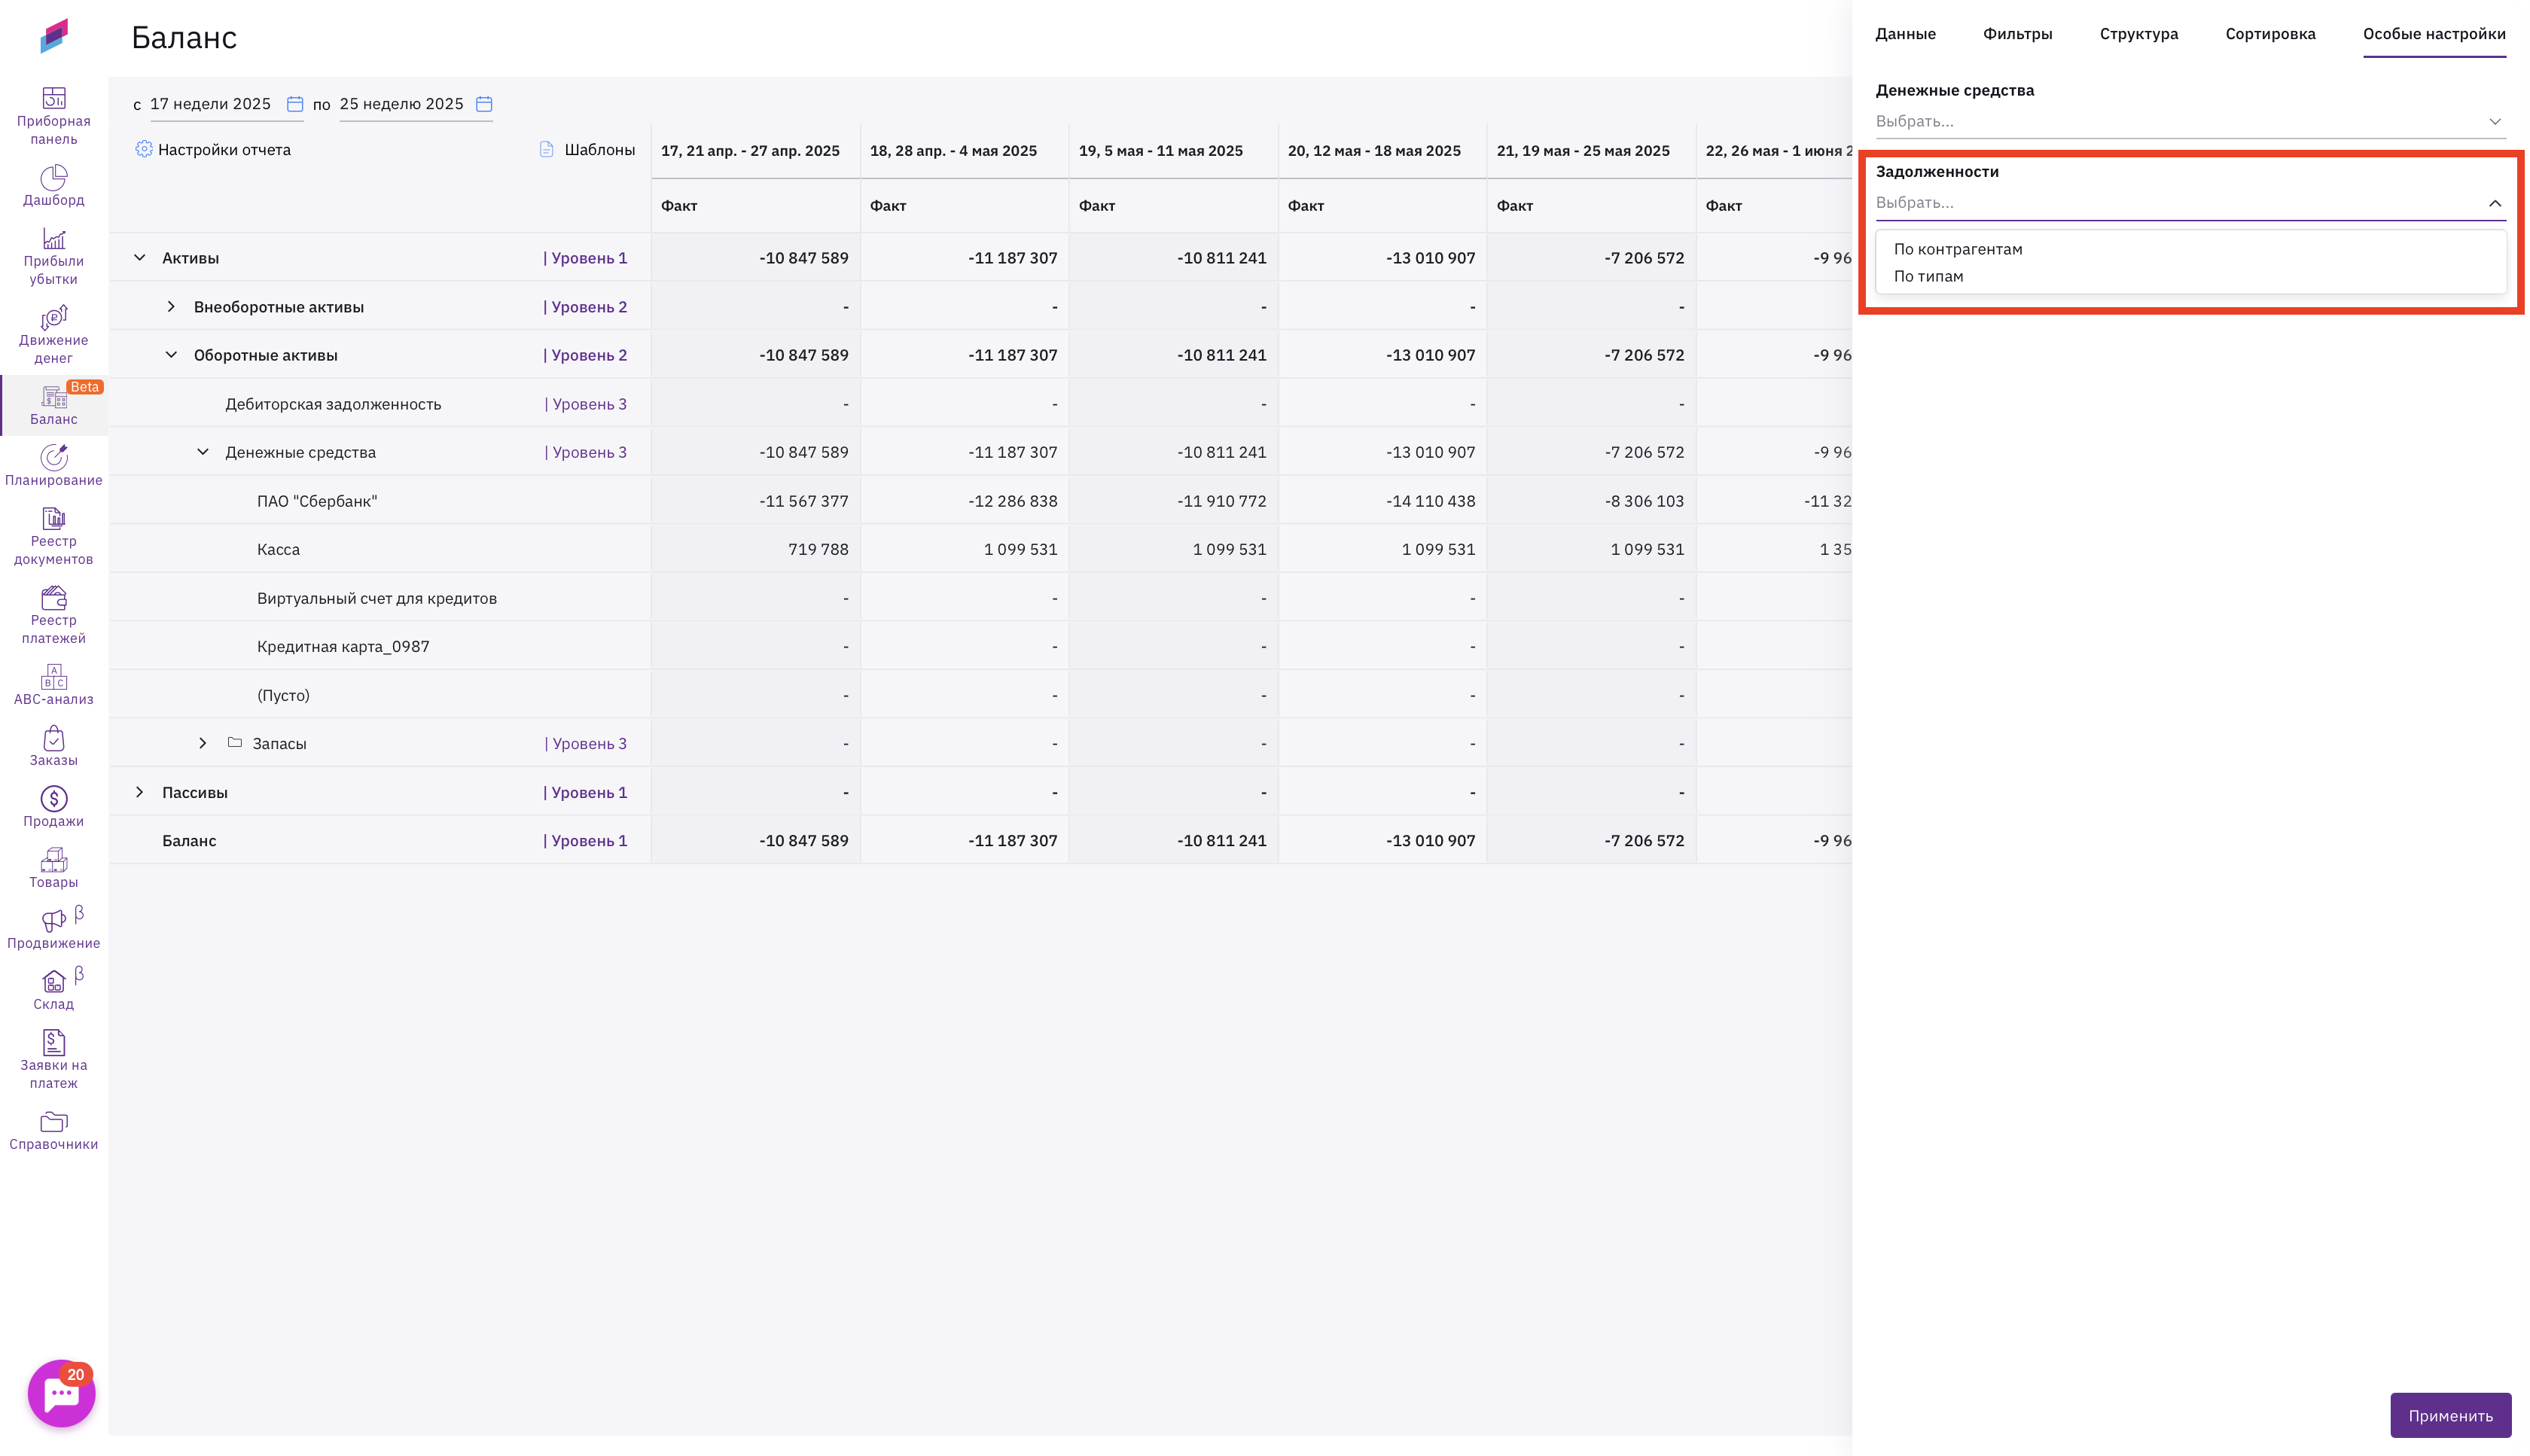
Task: Open Склад warehouse icon
Action: 54,981
